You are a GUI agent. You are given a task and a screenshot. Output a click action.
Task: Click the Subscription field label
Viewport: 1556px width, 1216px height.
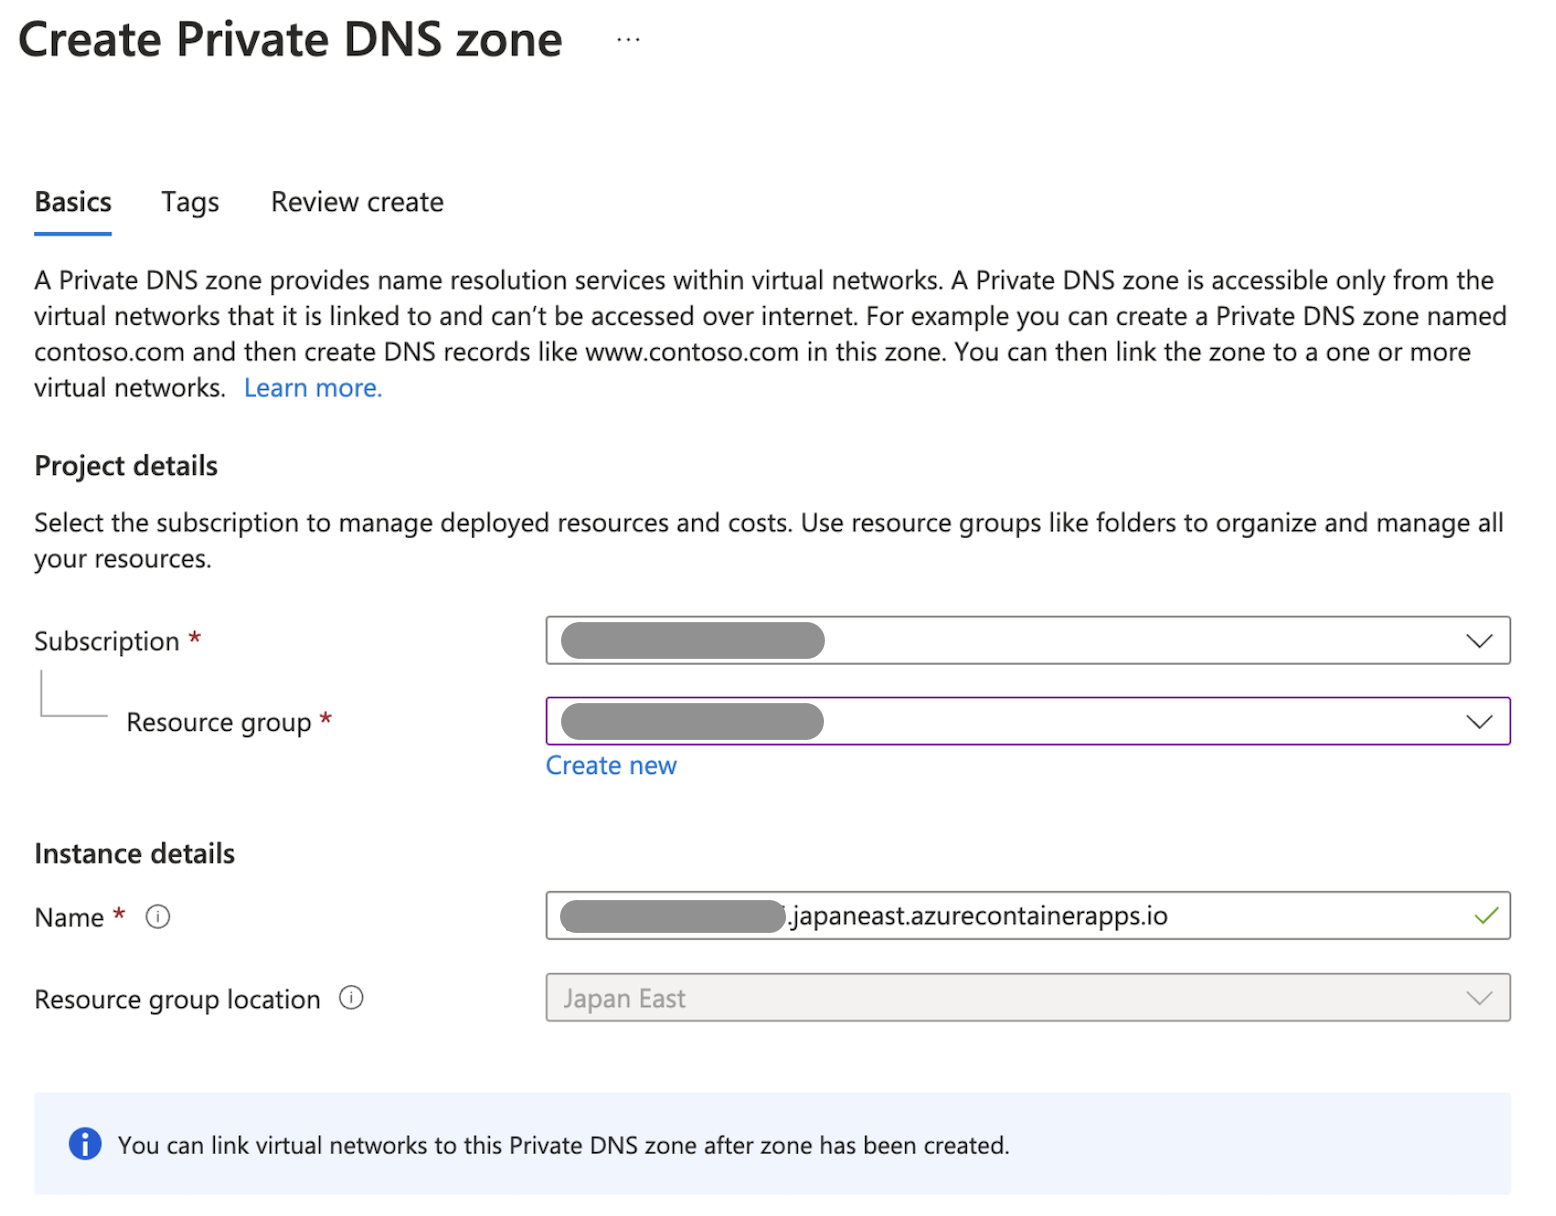click(107, 642)
